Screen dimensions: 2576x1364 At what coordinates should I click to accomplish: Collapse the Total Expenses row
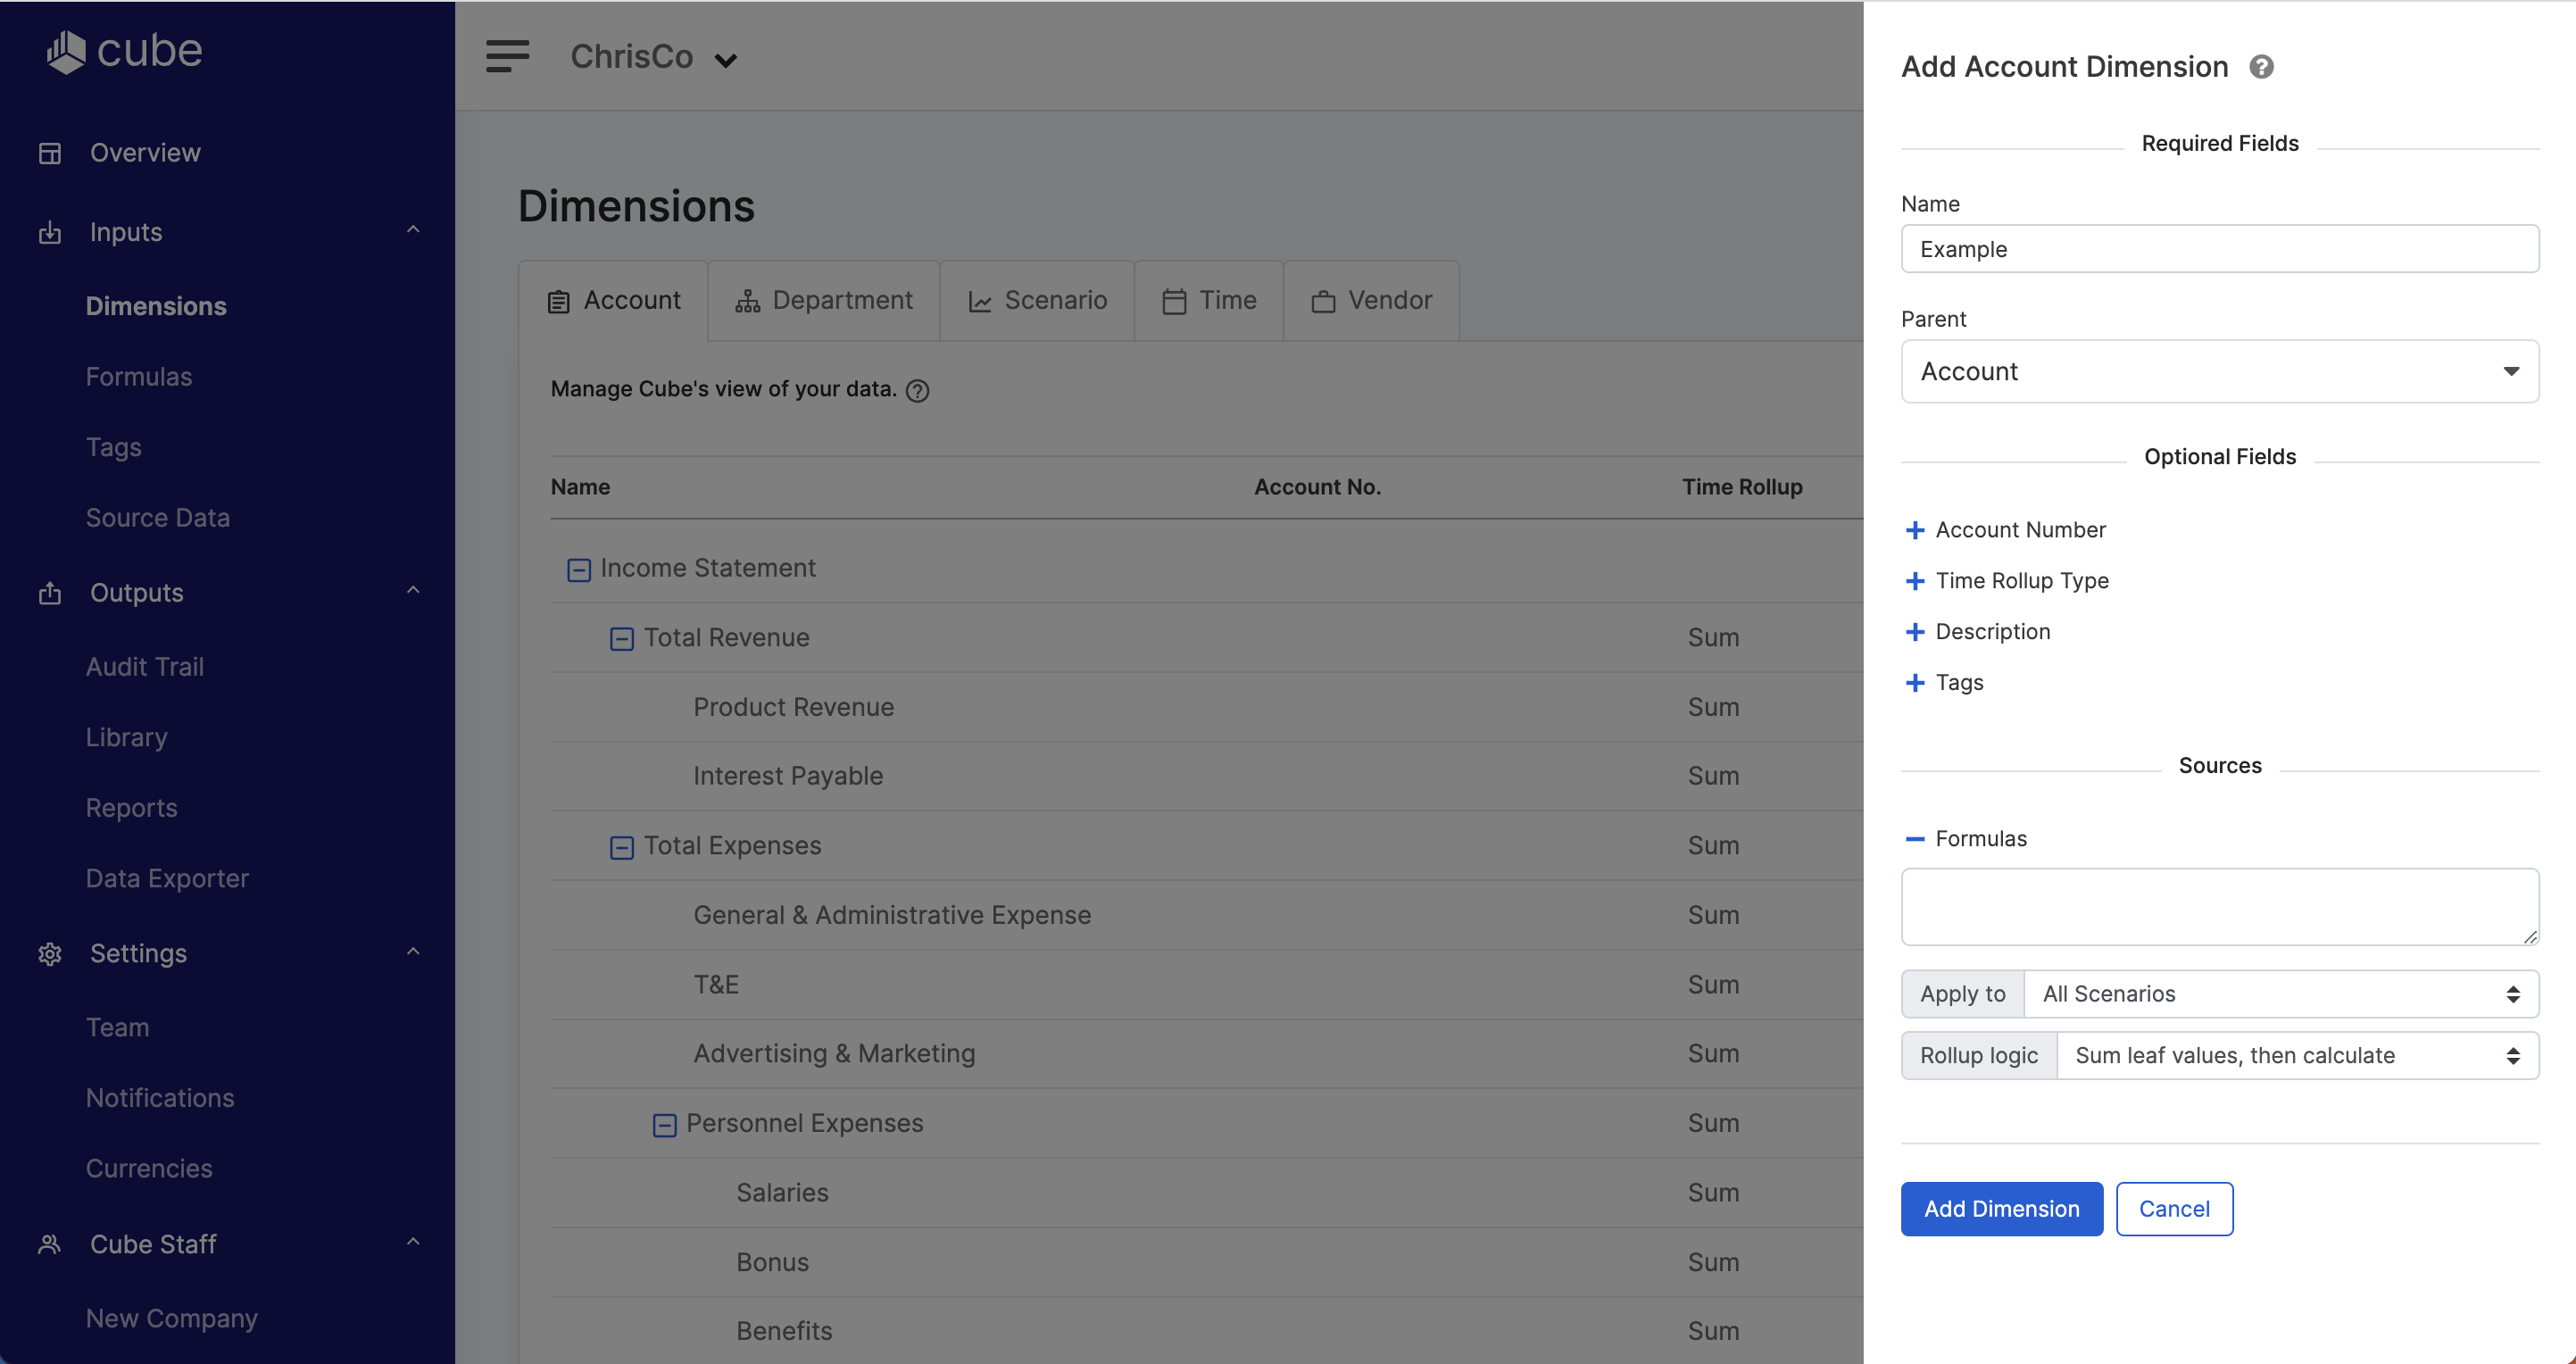622,848
